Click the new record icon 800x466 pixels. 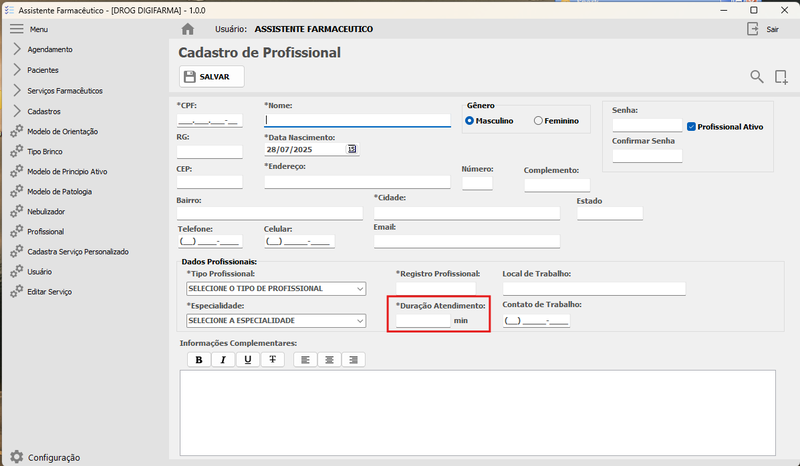(781, 77)
